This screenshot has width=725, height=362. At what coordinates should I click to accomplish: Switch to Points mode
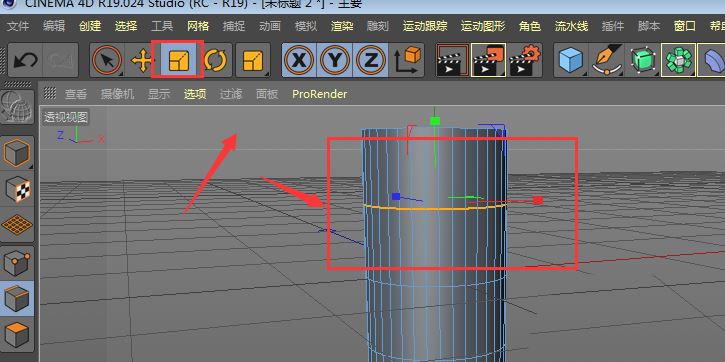point(17,262)
